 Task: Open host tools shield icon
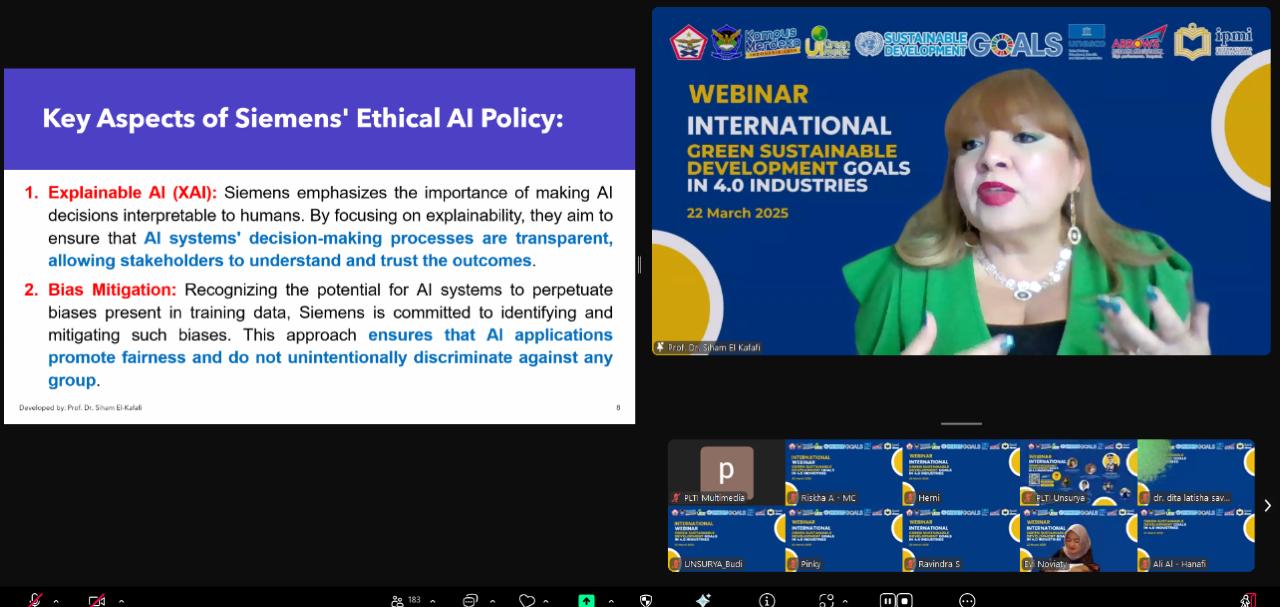[x=646, y=600]
